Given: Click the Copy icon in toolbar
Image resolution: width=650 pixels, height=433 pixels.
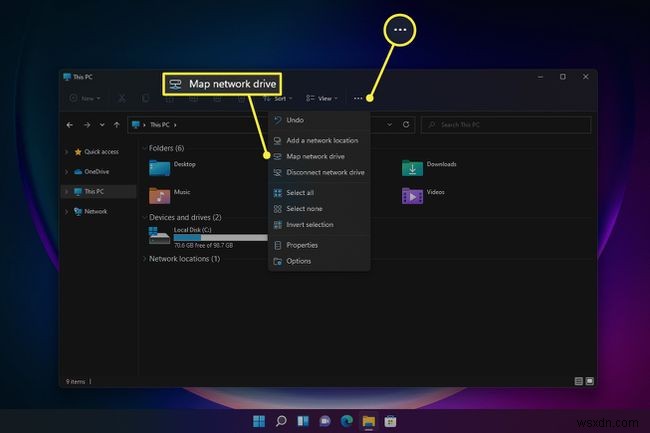Looking at the screenshot, I should pos(145,98).
